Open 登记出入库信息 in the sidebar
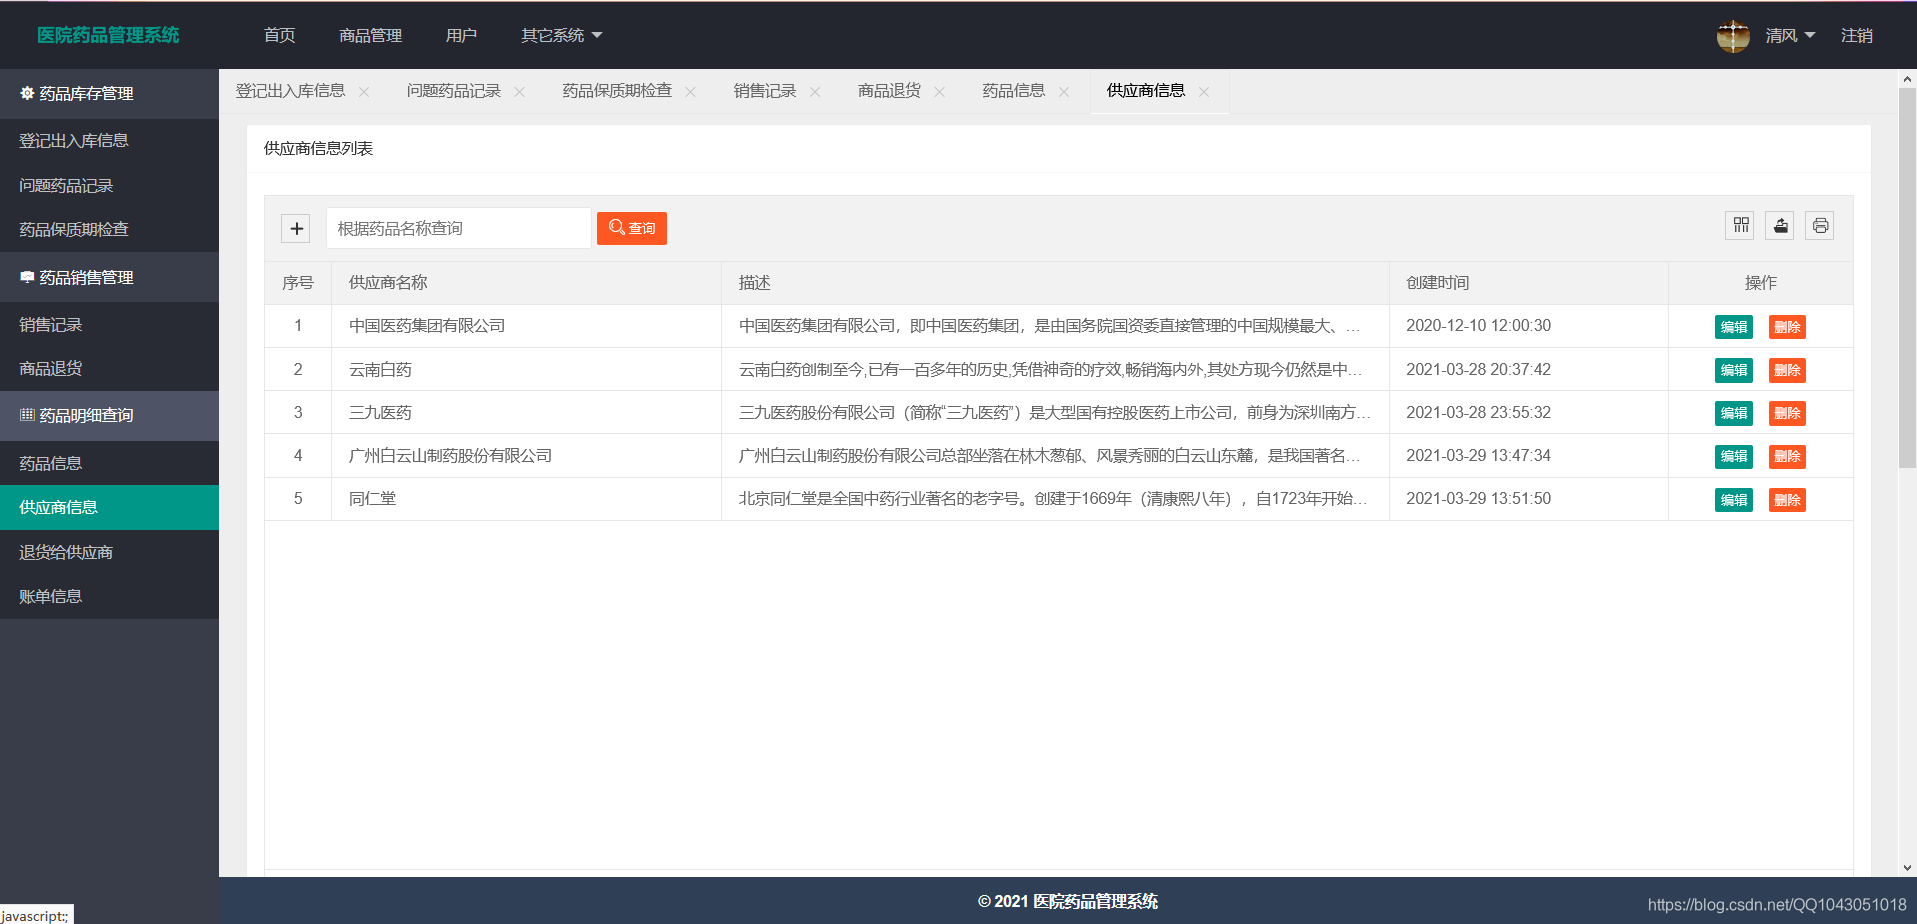 pos(109,141)
